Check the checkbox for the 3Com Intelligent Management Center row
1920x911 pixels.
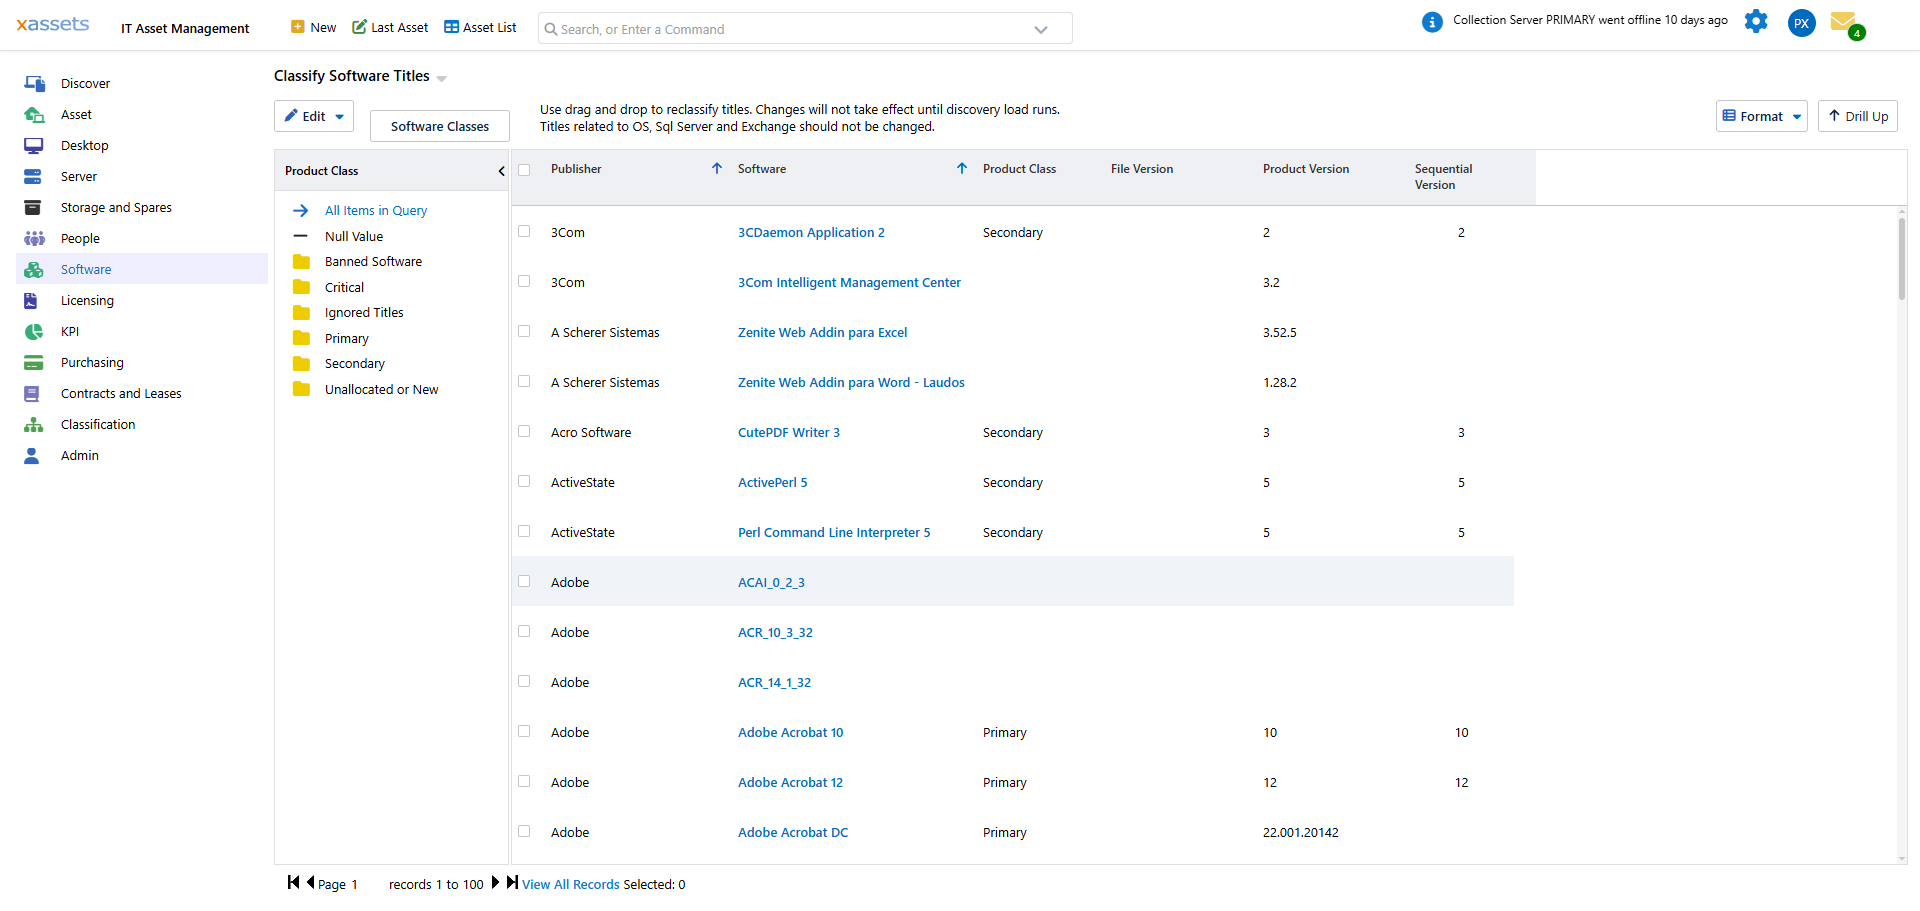pos(525,281)
